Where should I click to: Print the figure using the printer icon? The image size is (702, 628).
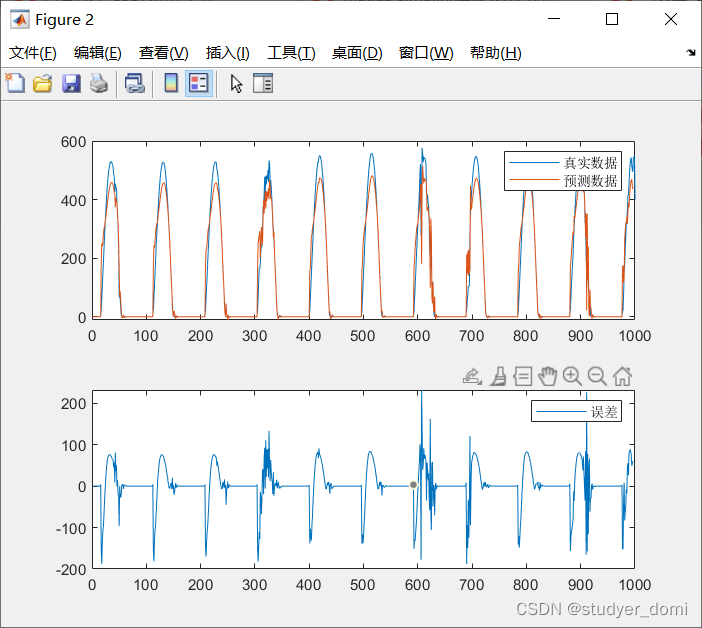[x=99, y=83]
